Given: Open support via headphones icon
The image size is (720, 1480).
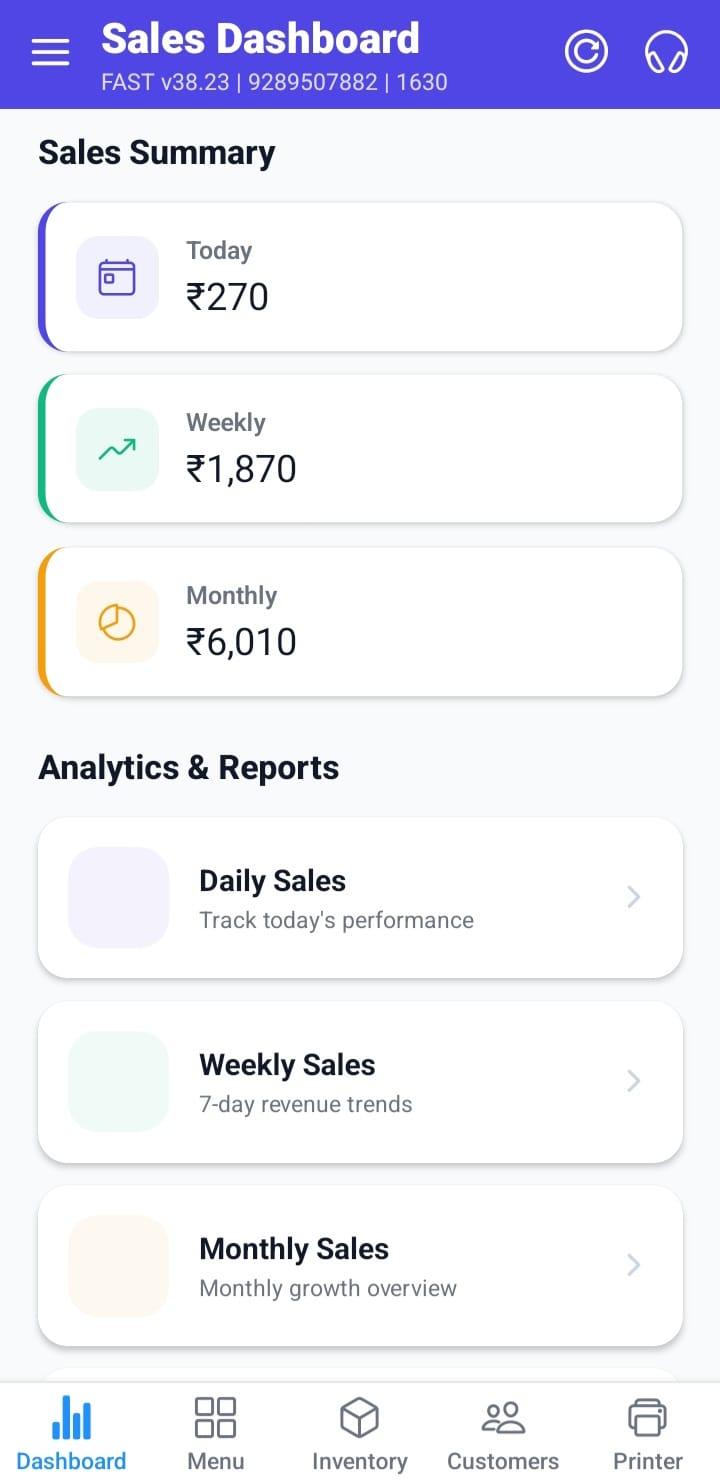Looking at the screenshot, I should pos(666,52).
